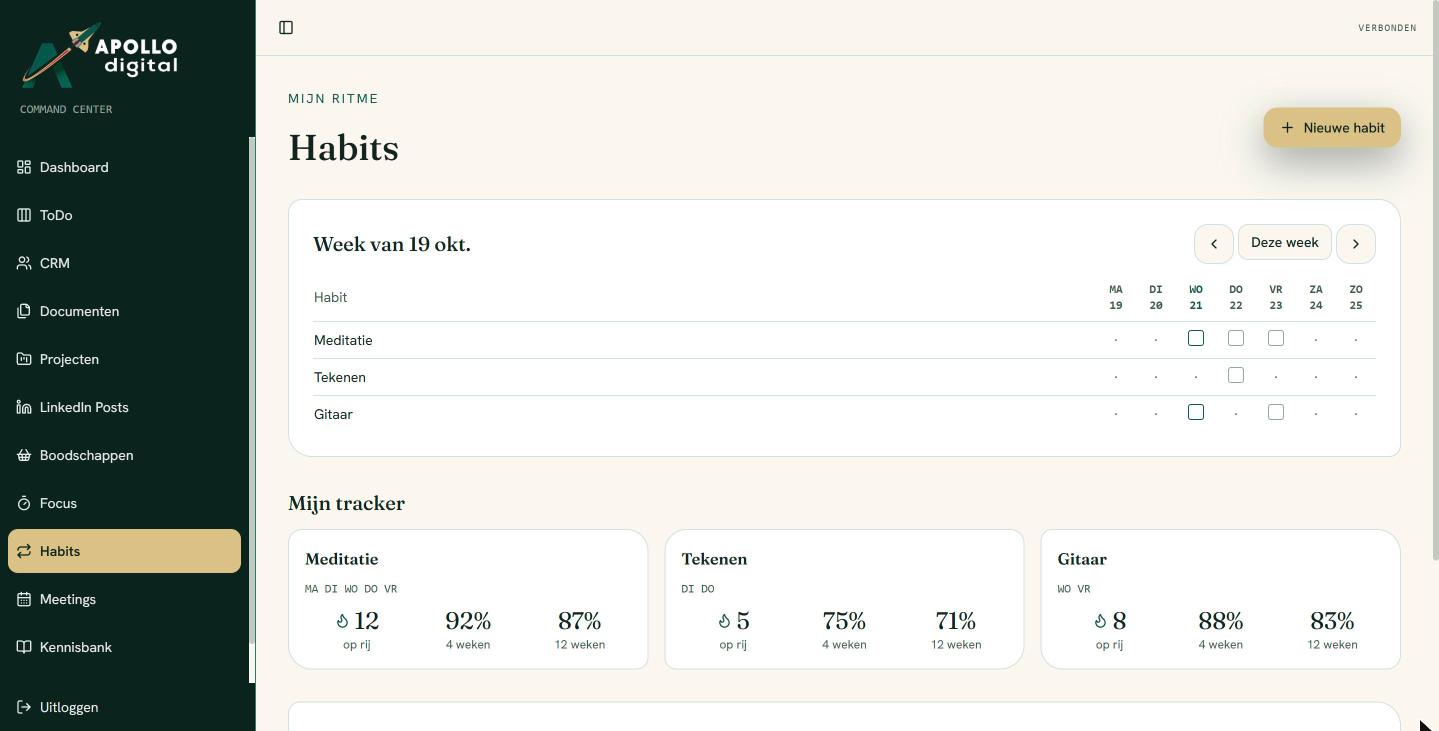The image size is (1439, 731).
Task: Click the VERBONDEN connection status
Action: (1387, 28)
